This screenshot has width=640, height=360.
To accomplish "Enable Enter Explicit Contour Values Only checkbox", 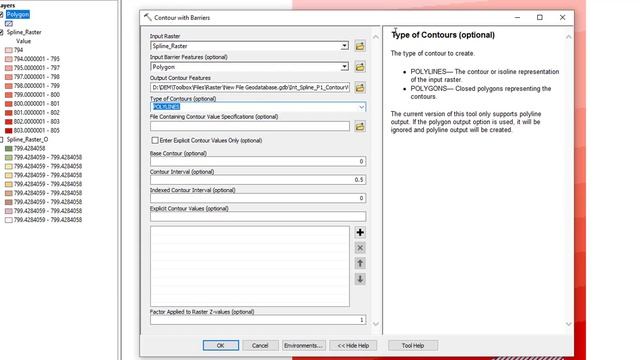I will tap(155, 140).
